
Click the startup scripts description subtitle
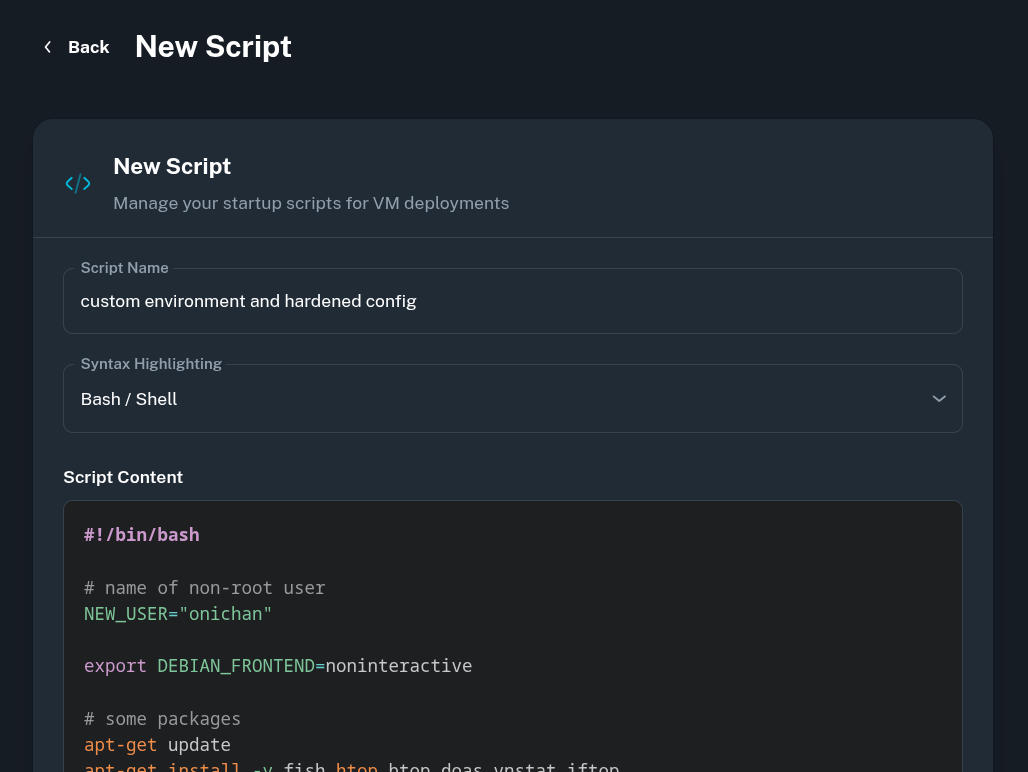pyautogui.click(x=311, y=203)
